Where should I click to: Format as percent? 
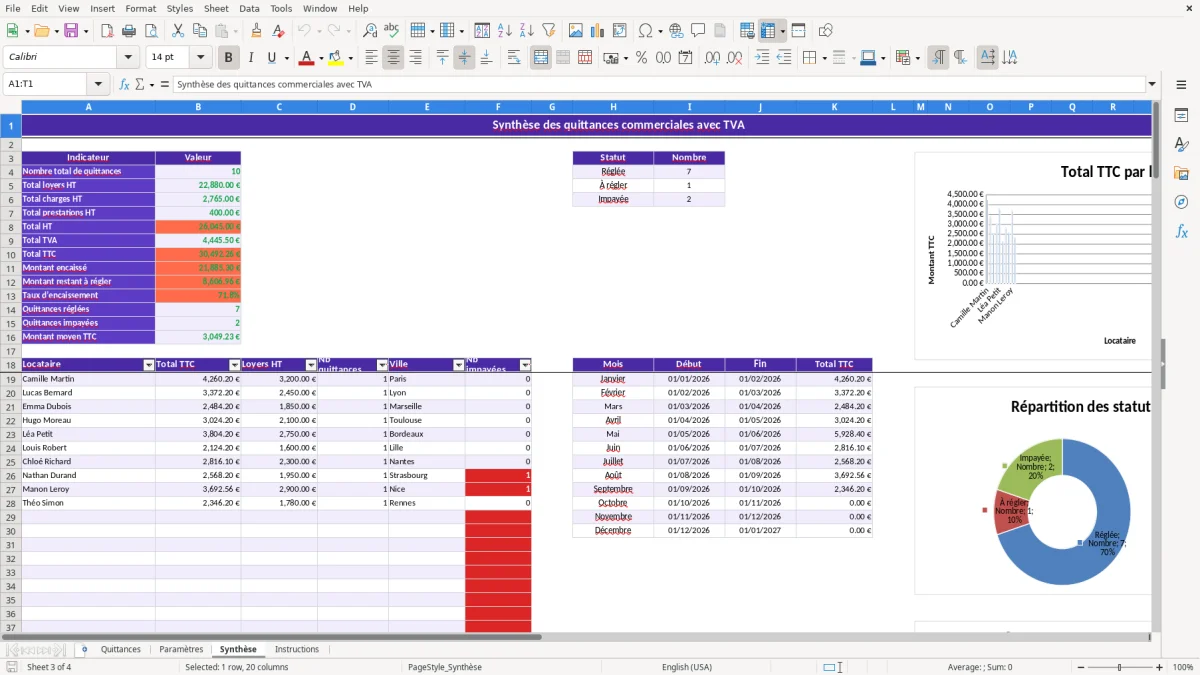coord(641,57)
